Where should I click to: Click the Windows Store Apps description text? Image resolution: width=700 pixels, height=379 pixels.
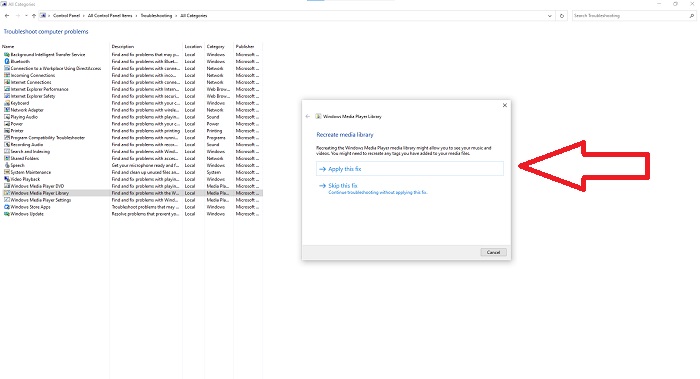tap(145, 207)
